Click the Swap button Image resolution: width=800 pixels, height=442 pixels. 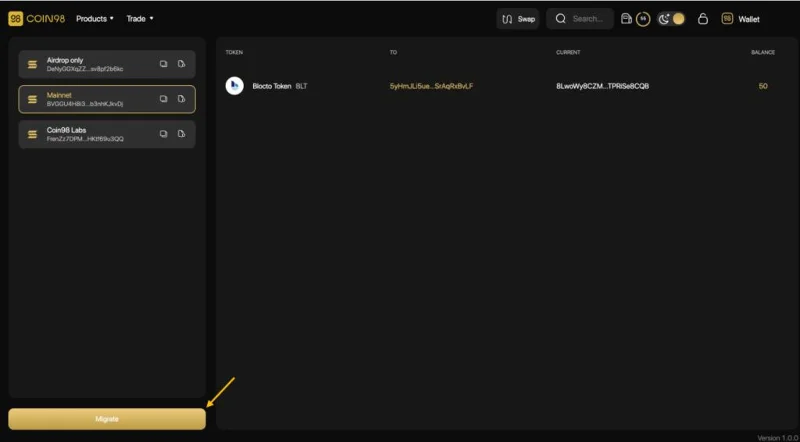point(518,19)
